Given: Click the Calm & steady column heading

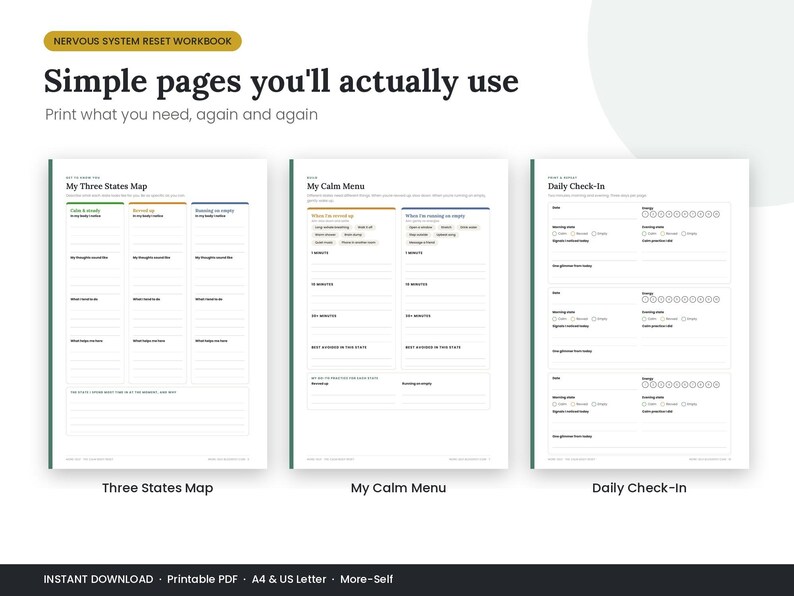Looking at the screenshot, I should [x=86, y=210].
